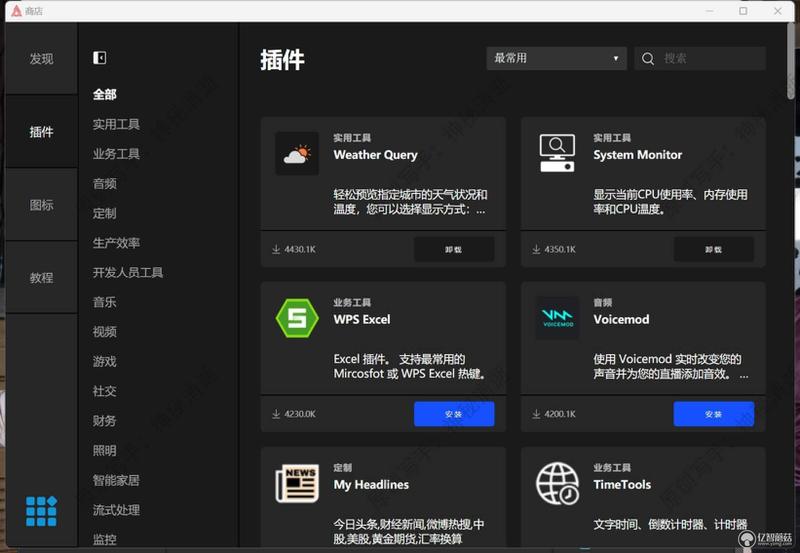Screen dimensions: 800x553
Task: Click the Voicemod download count icon
Action: point(536,414)
